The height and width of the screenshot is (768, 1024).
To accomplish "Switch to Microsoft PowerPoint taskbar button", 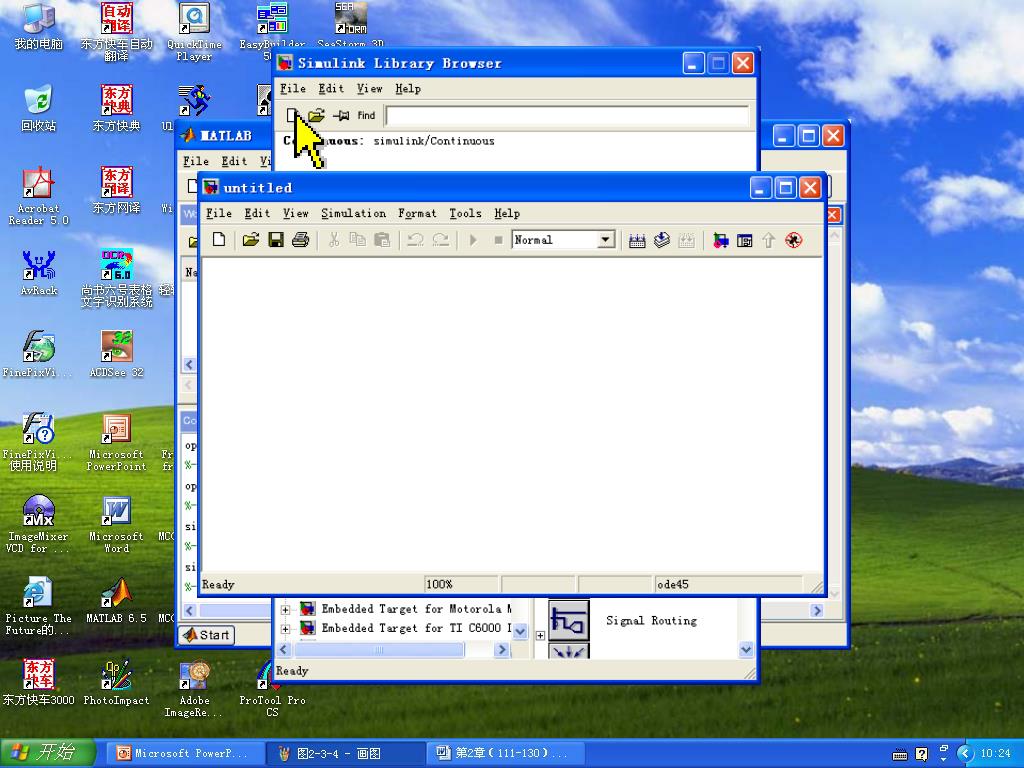I will point(185,753).
